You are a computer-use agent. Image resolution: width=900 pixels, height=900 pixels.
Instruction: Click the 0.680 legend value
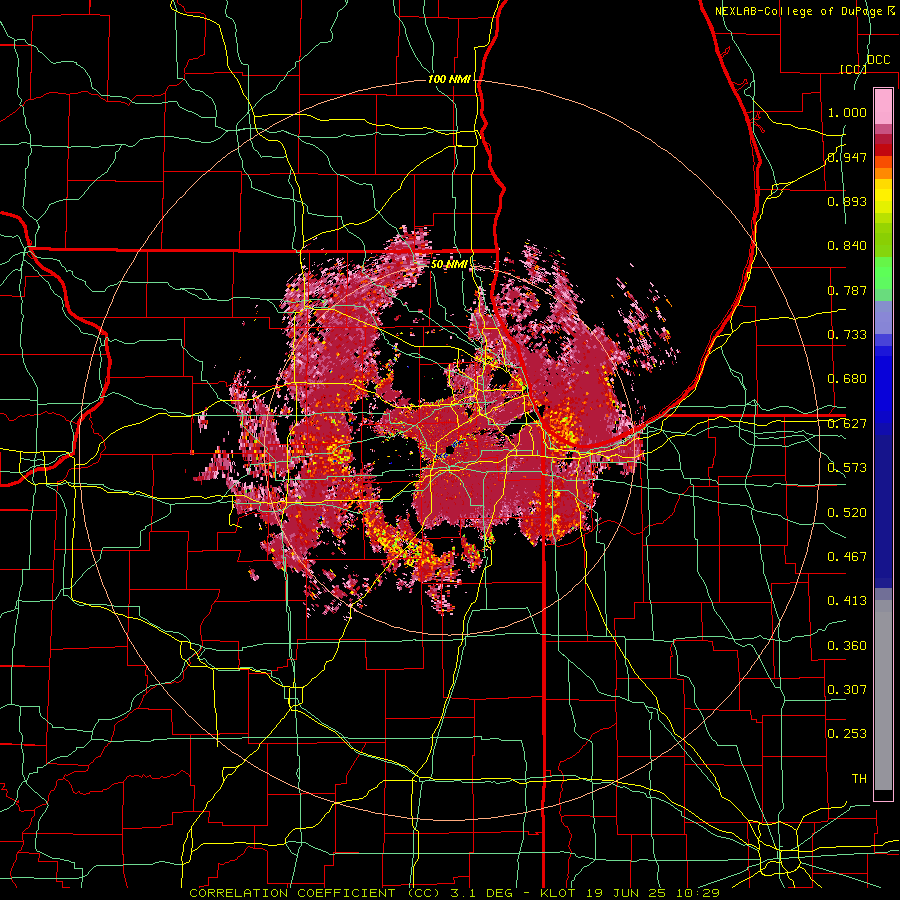point(847,379)
